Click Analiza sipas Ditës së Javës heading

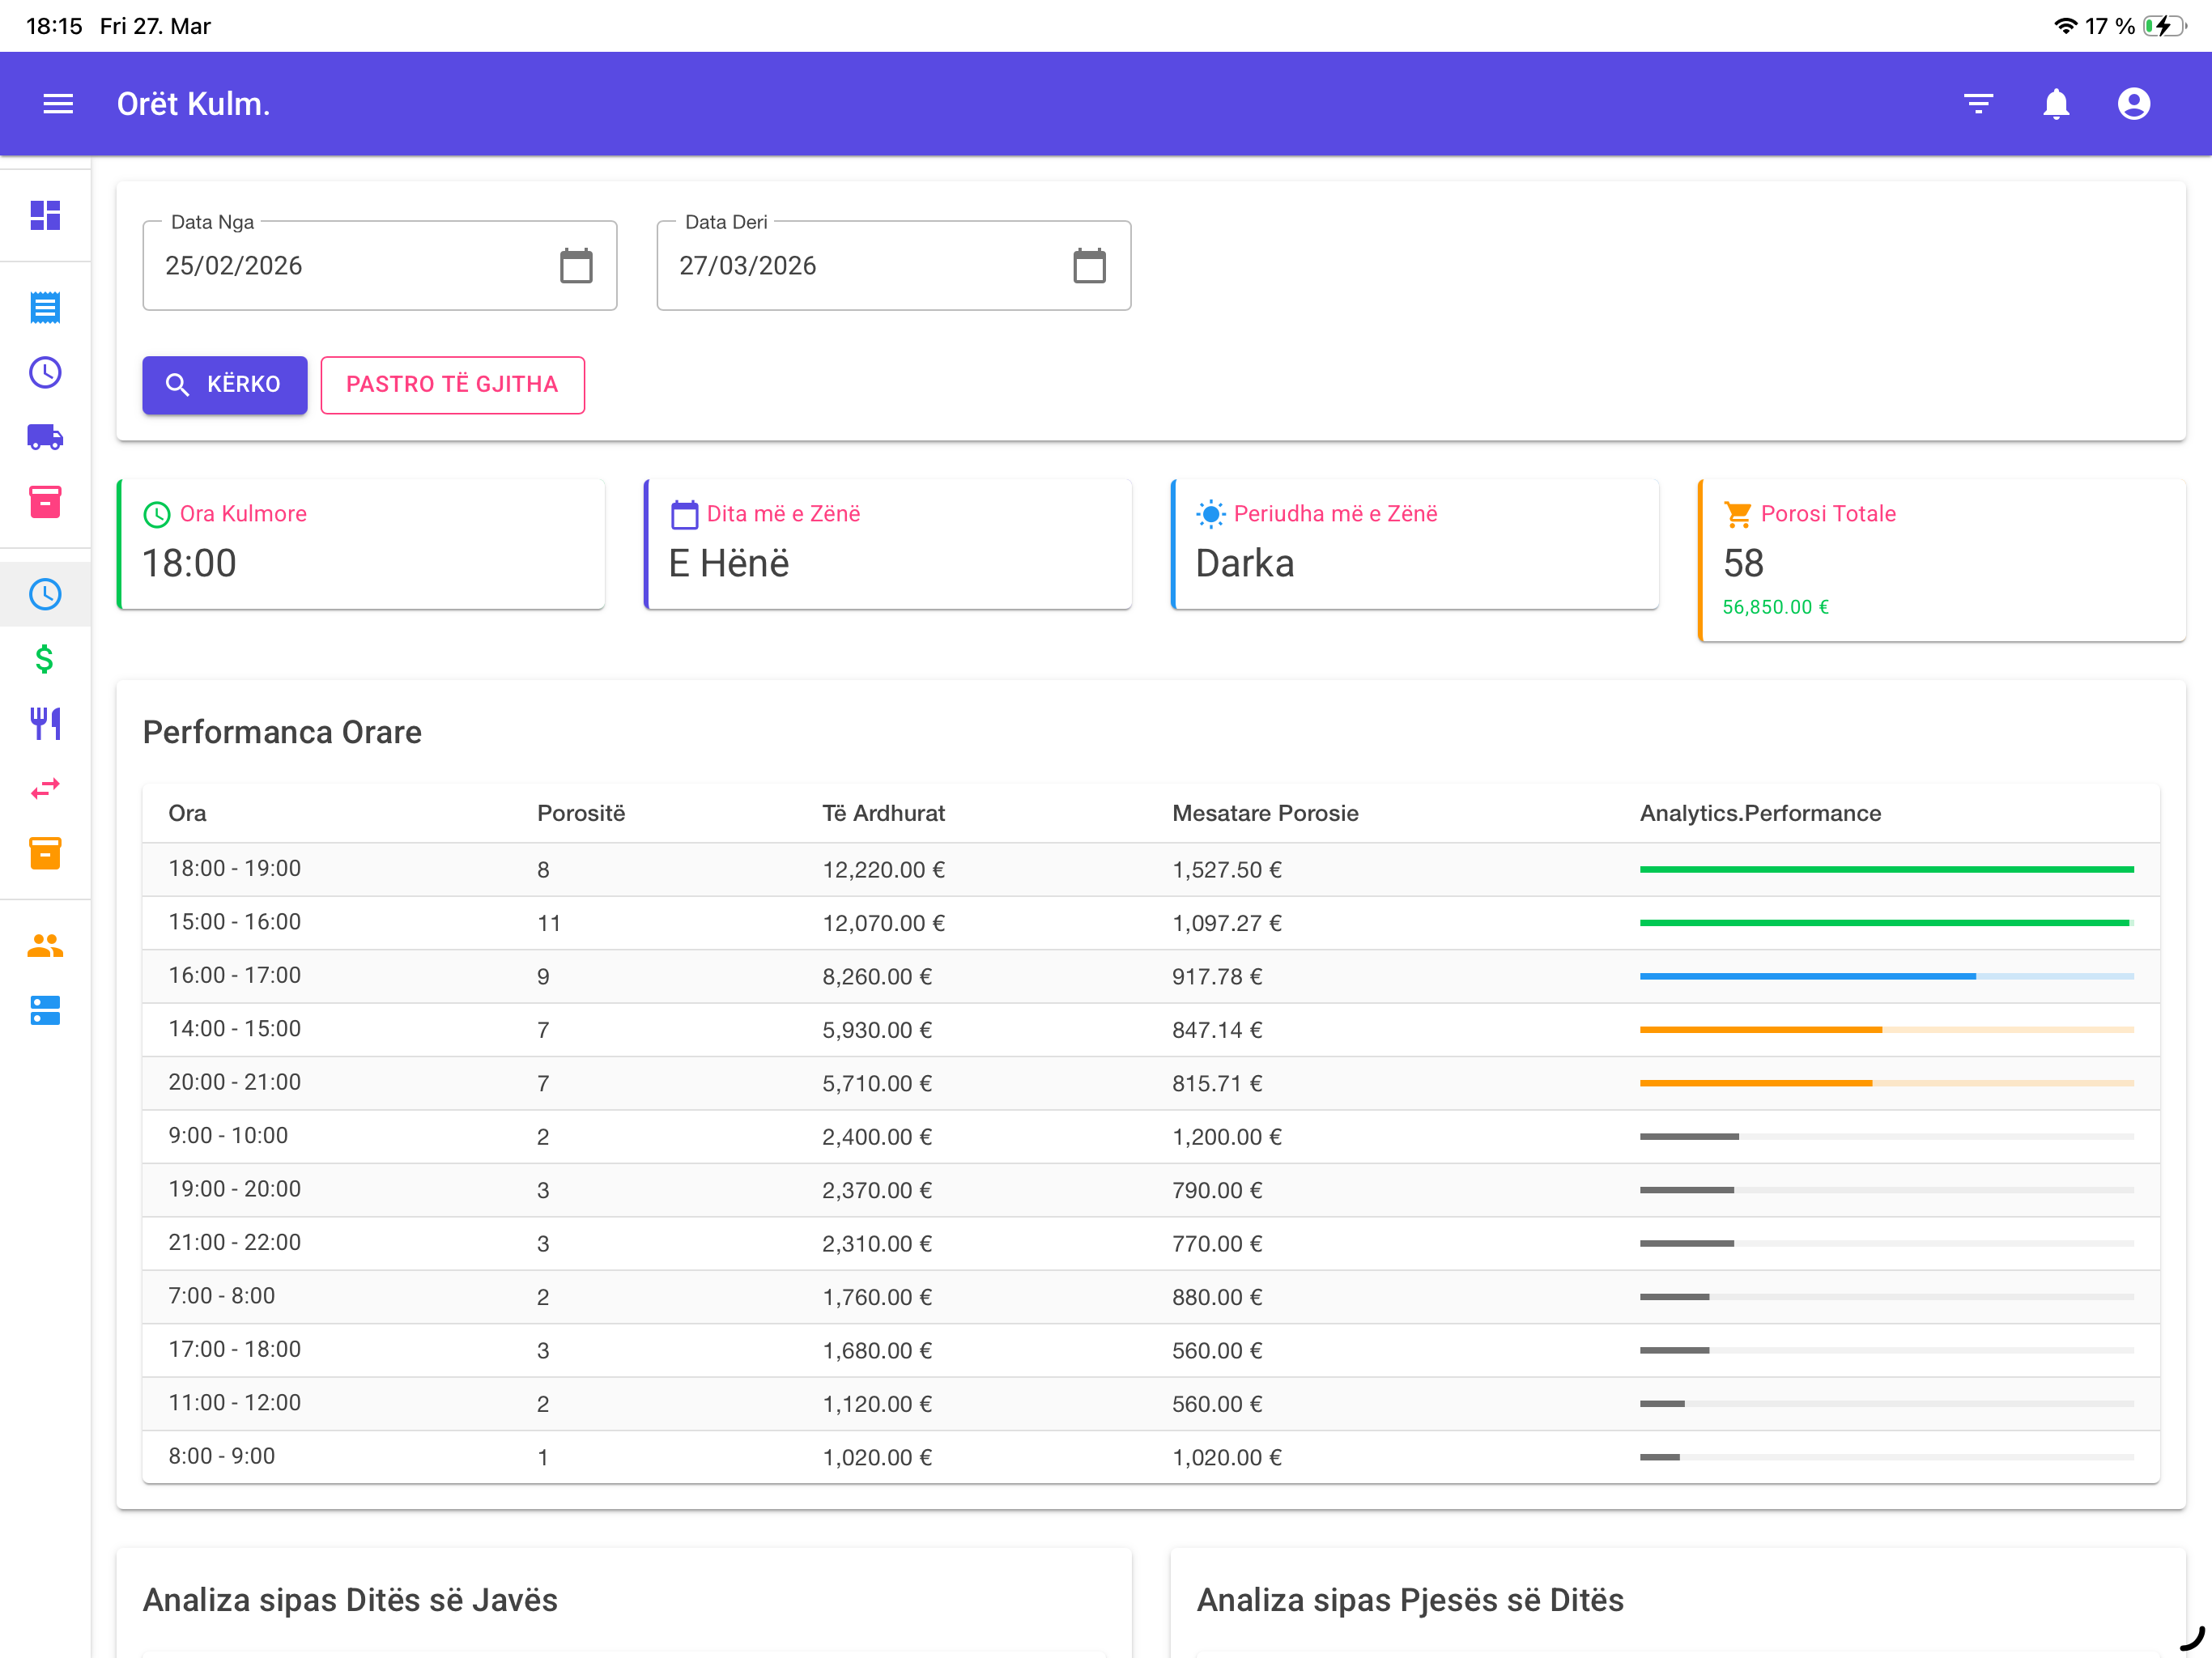coord(350,1600)
